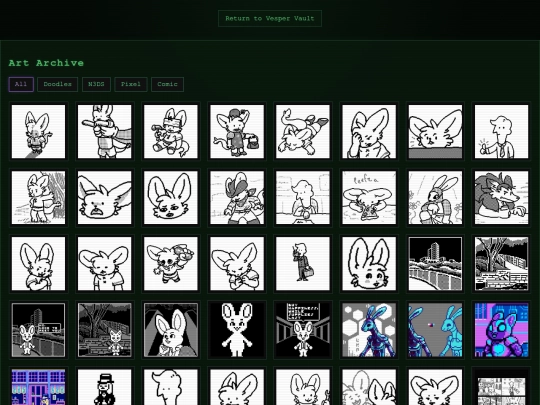540x405 pixels.
Task: Open the man on phone with briefcase
Action: pos(303,264)
